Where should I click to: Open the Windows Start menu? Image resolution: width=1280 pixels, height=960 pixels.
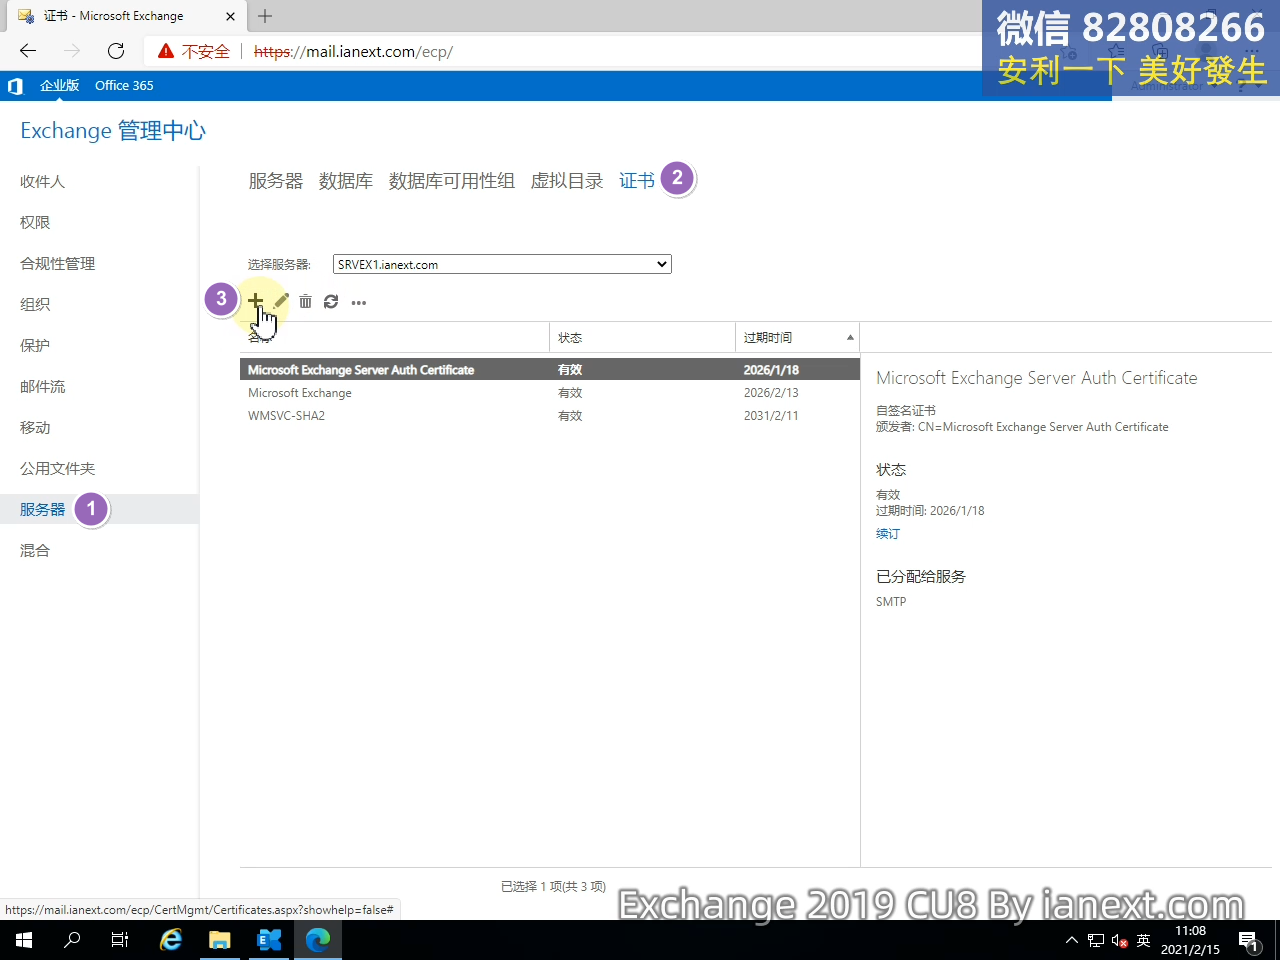[x=24, y=940]
